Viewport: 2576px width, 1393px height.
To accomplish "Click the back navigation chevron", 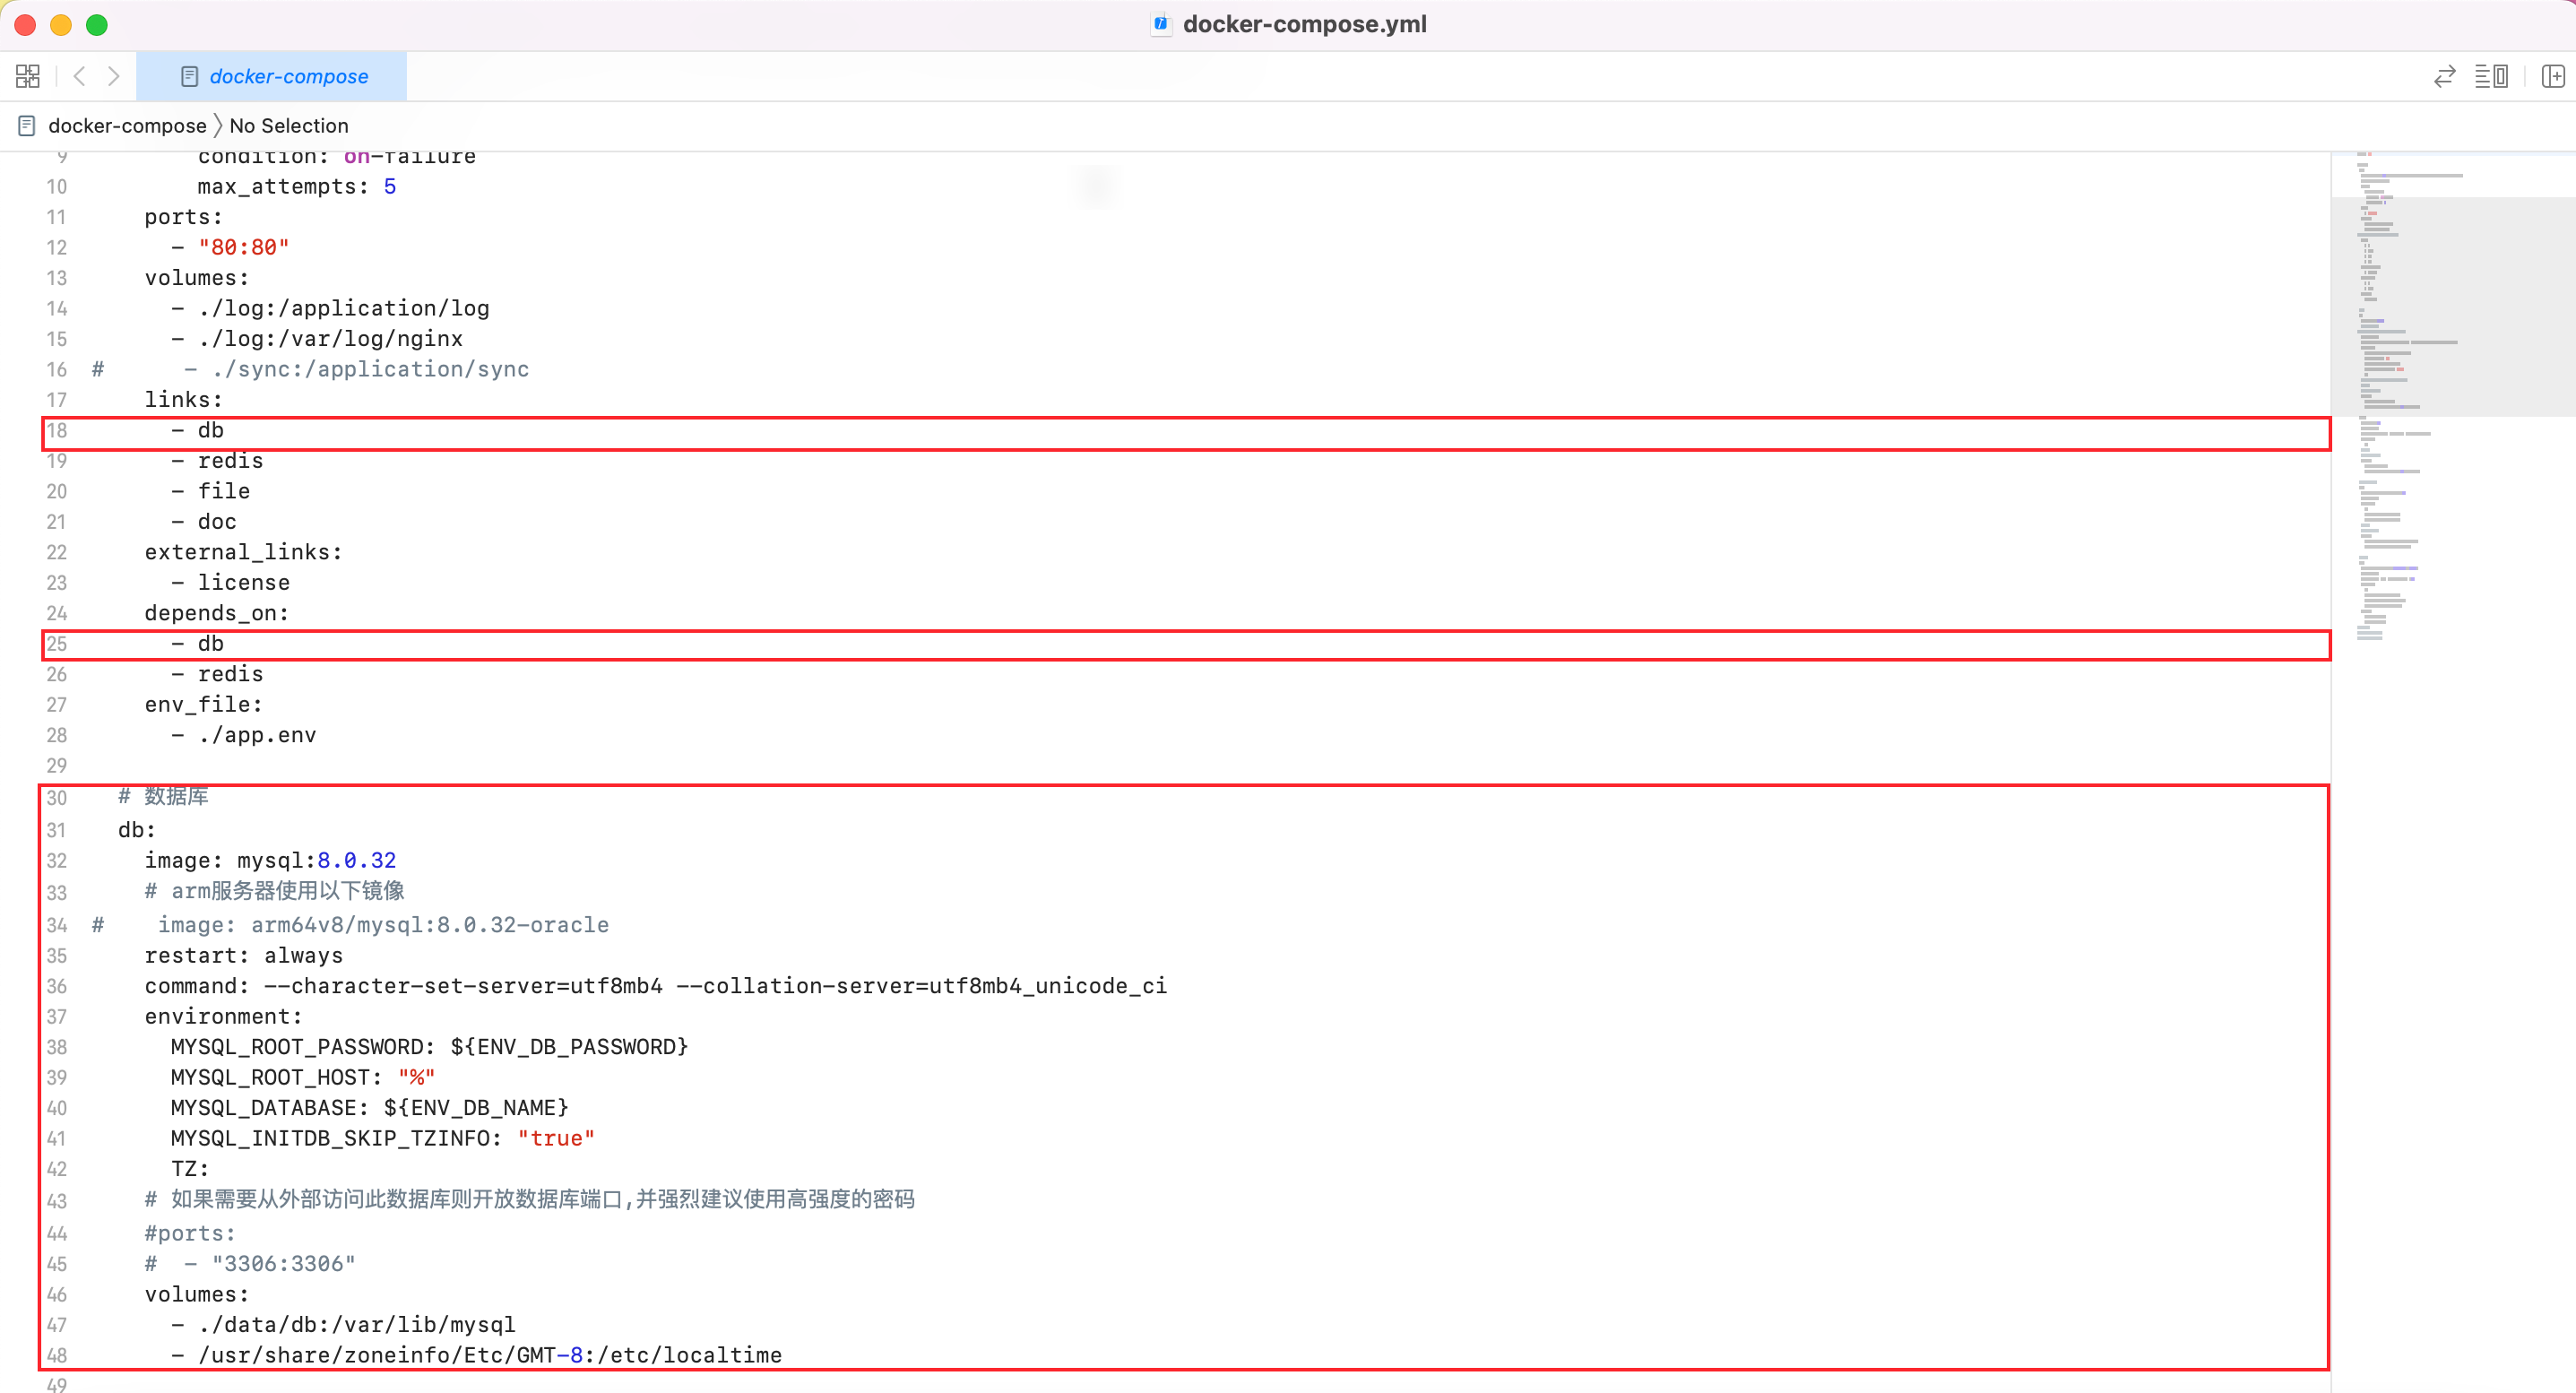I will (80, 76).
